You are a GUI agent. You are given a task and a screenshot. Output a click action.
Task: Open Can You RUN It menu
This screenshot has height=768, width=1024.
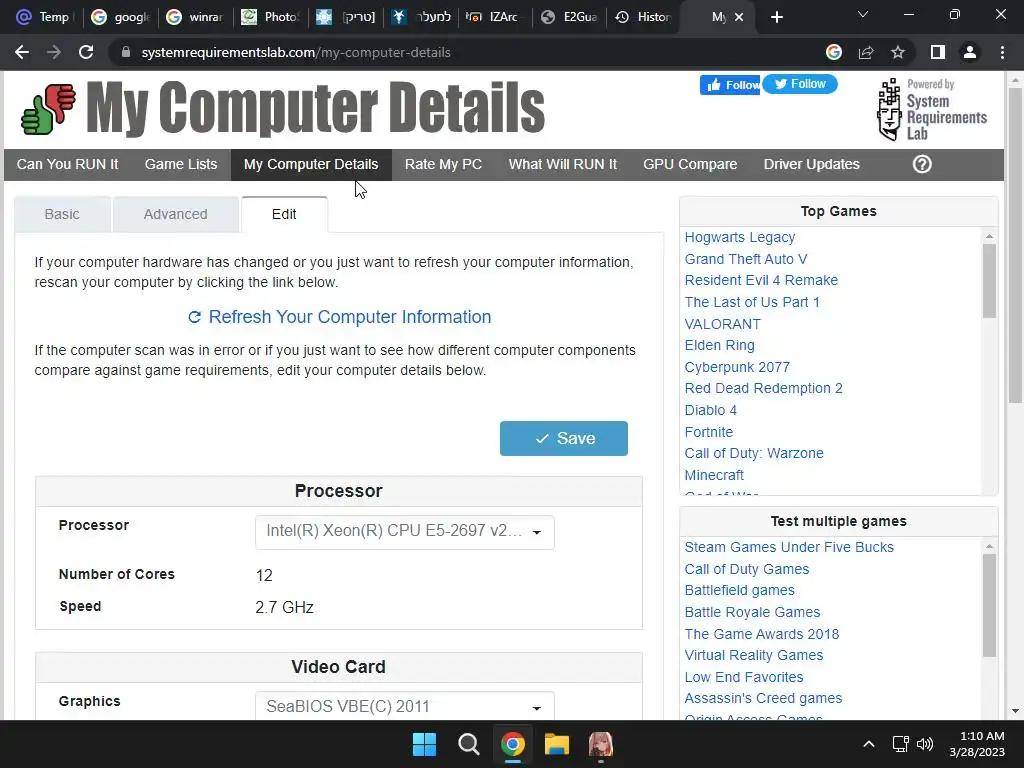coord(67,165)
